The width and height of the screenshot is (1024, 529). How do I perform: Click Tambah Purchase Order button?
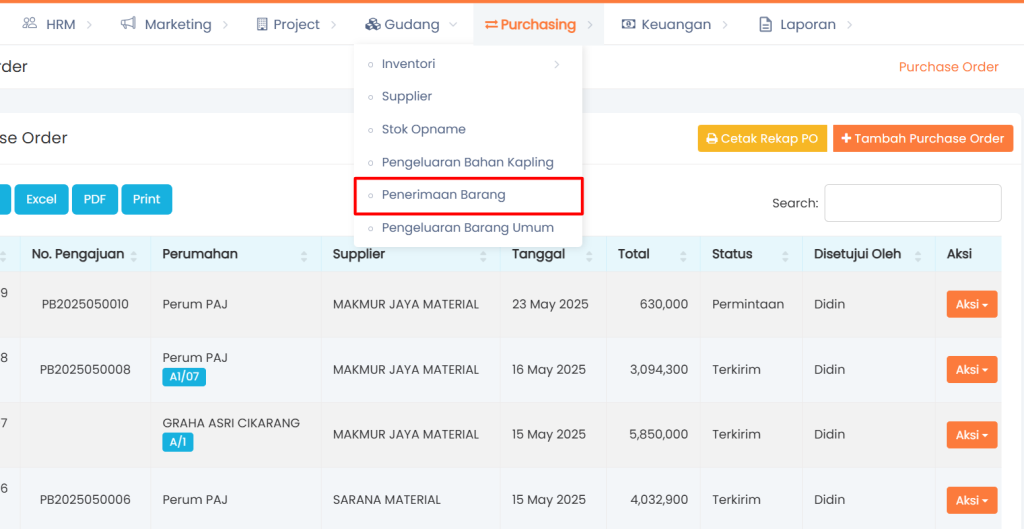pyautogui.click(x=922, y=139)
